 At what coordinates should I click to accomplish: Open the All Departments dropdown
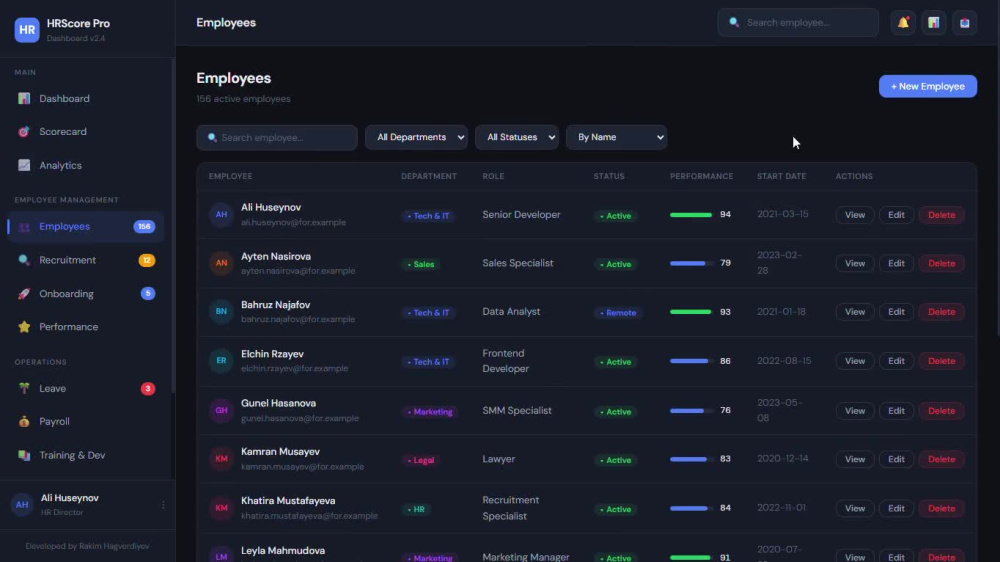pos(416,137)
